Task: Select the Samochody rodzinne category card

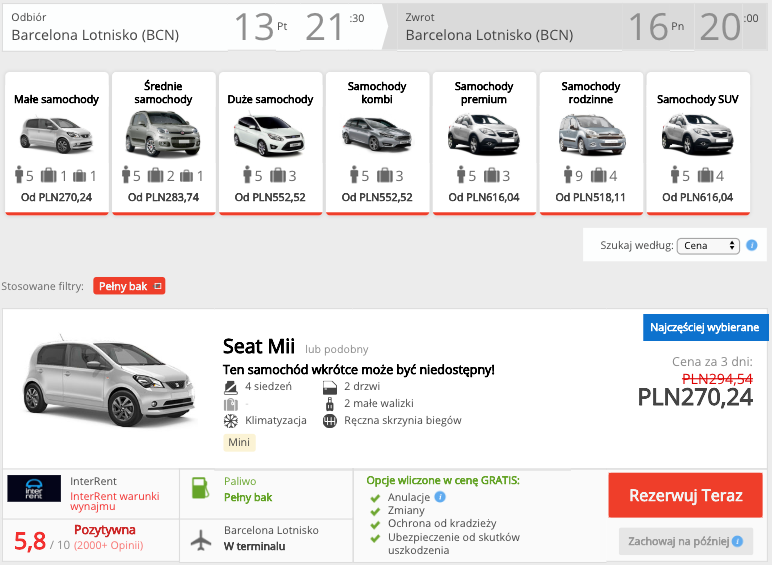Action: pyautogui.click(x=591, y=143)
